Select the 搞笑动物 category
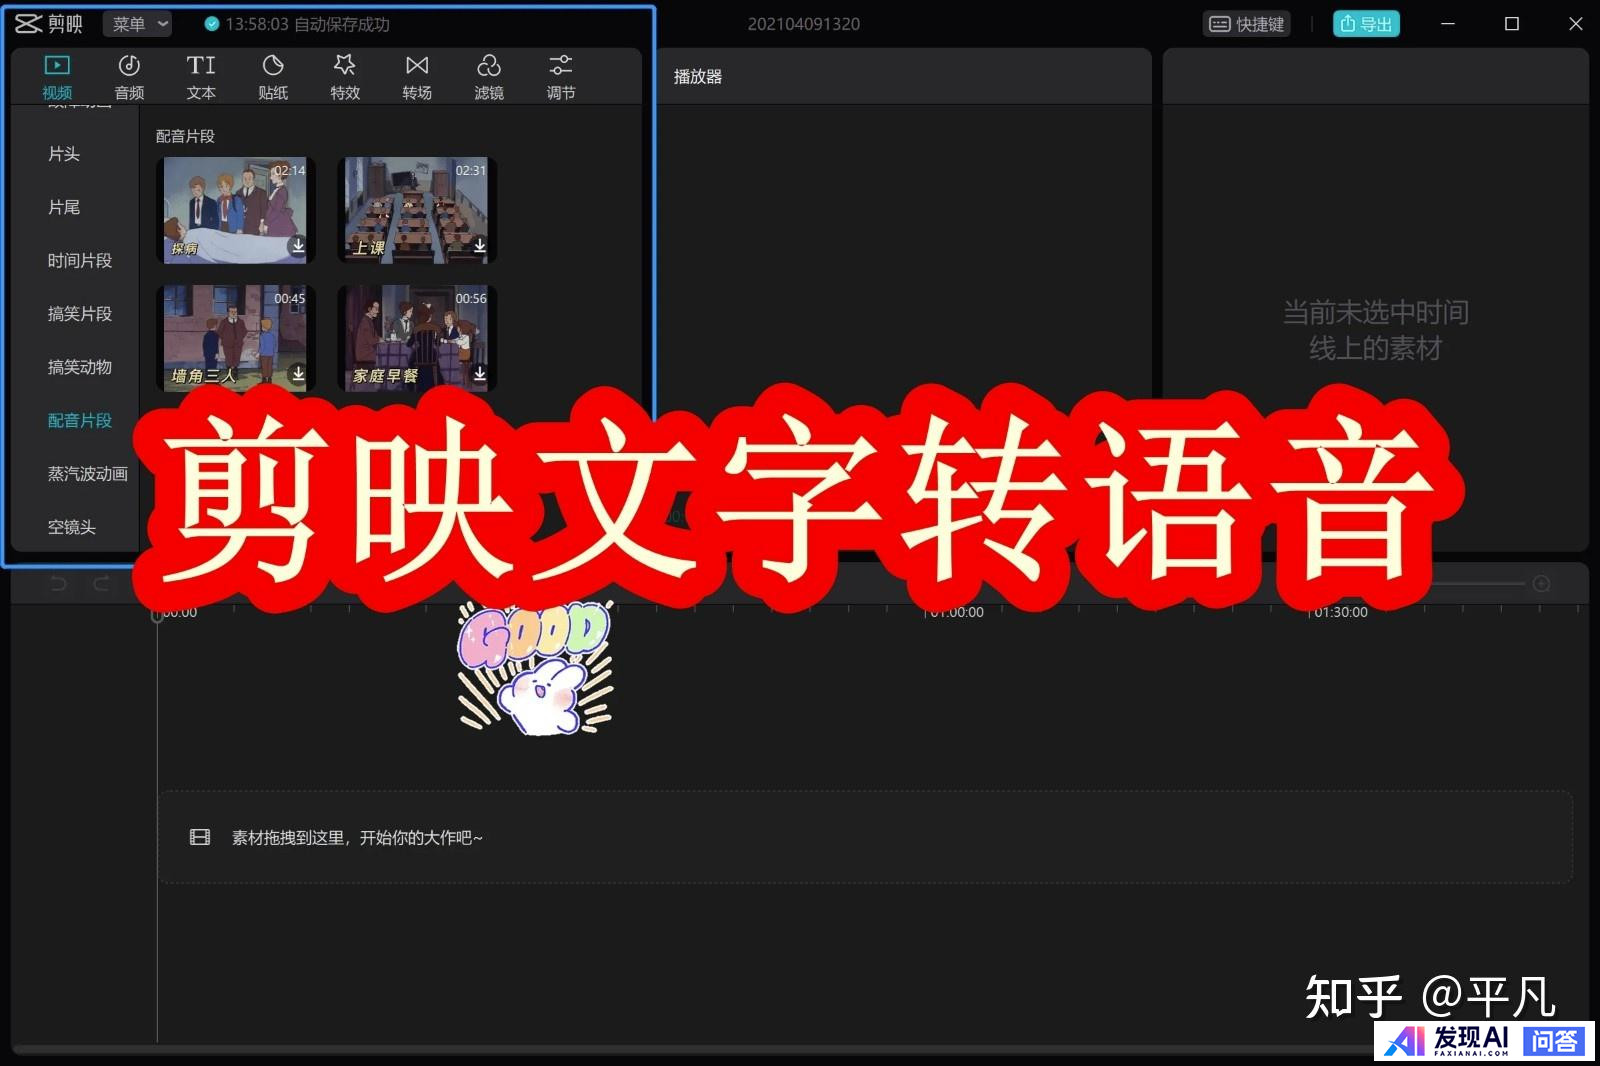Viewport: 1600px width, 1066px height. 80,367
